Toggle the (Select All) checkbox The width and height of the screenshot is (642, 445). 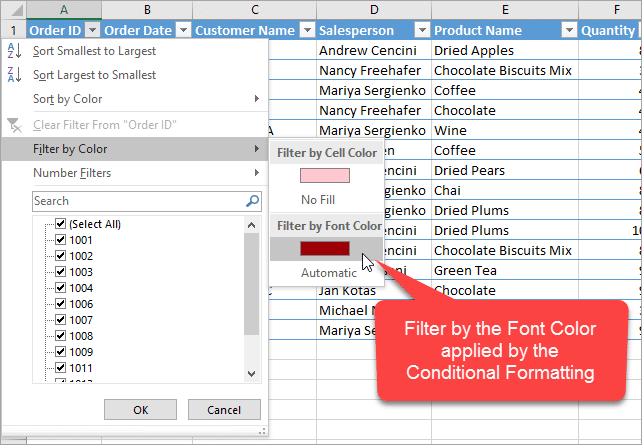[x=61, y=224]
